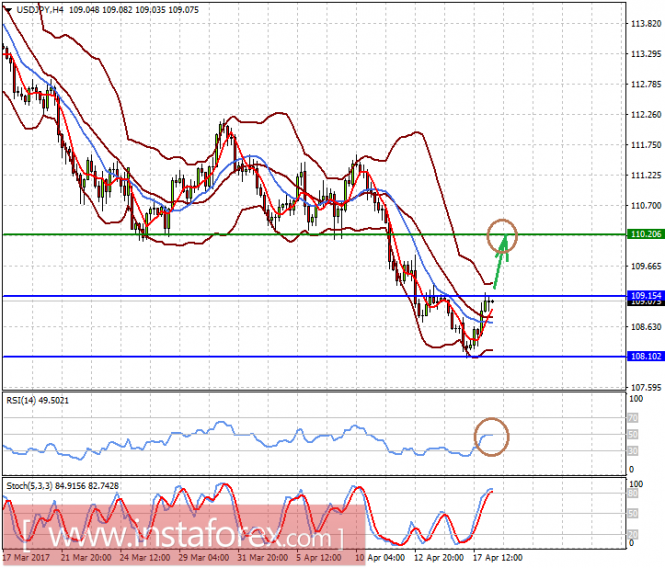Click the 113.820 price scale label
This screenshot has width=665, height=568.
[x=646, y=24]
